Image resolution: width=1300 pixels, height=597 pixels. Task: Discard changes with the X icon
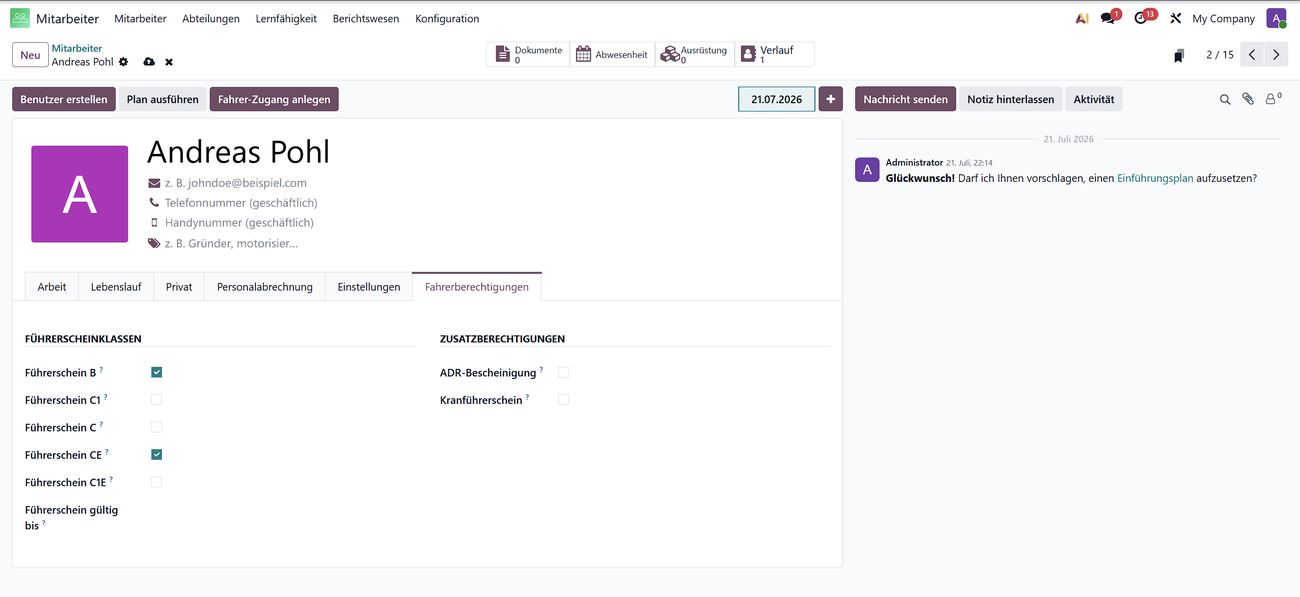pyautogui.click(x=169, y=62)
